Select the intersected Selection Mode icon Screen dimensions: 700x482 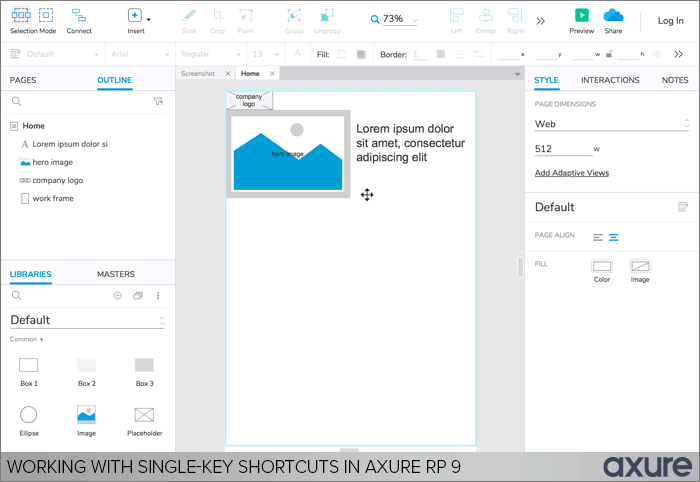tap(21, 15)
